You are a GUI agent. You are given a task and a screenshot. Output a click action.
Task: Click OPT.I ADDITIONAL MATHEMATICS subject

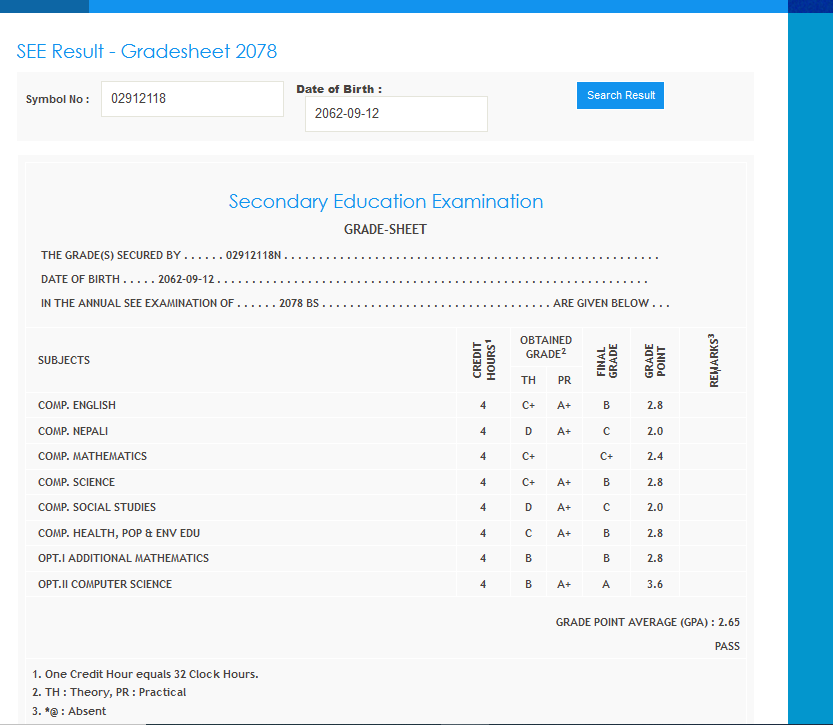point(123,558)
